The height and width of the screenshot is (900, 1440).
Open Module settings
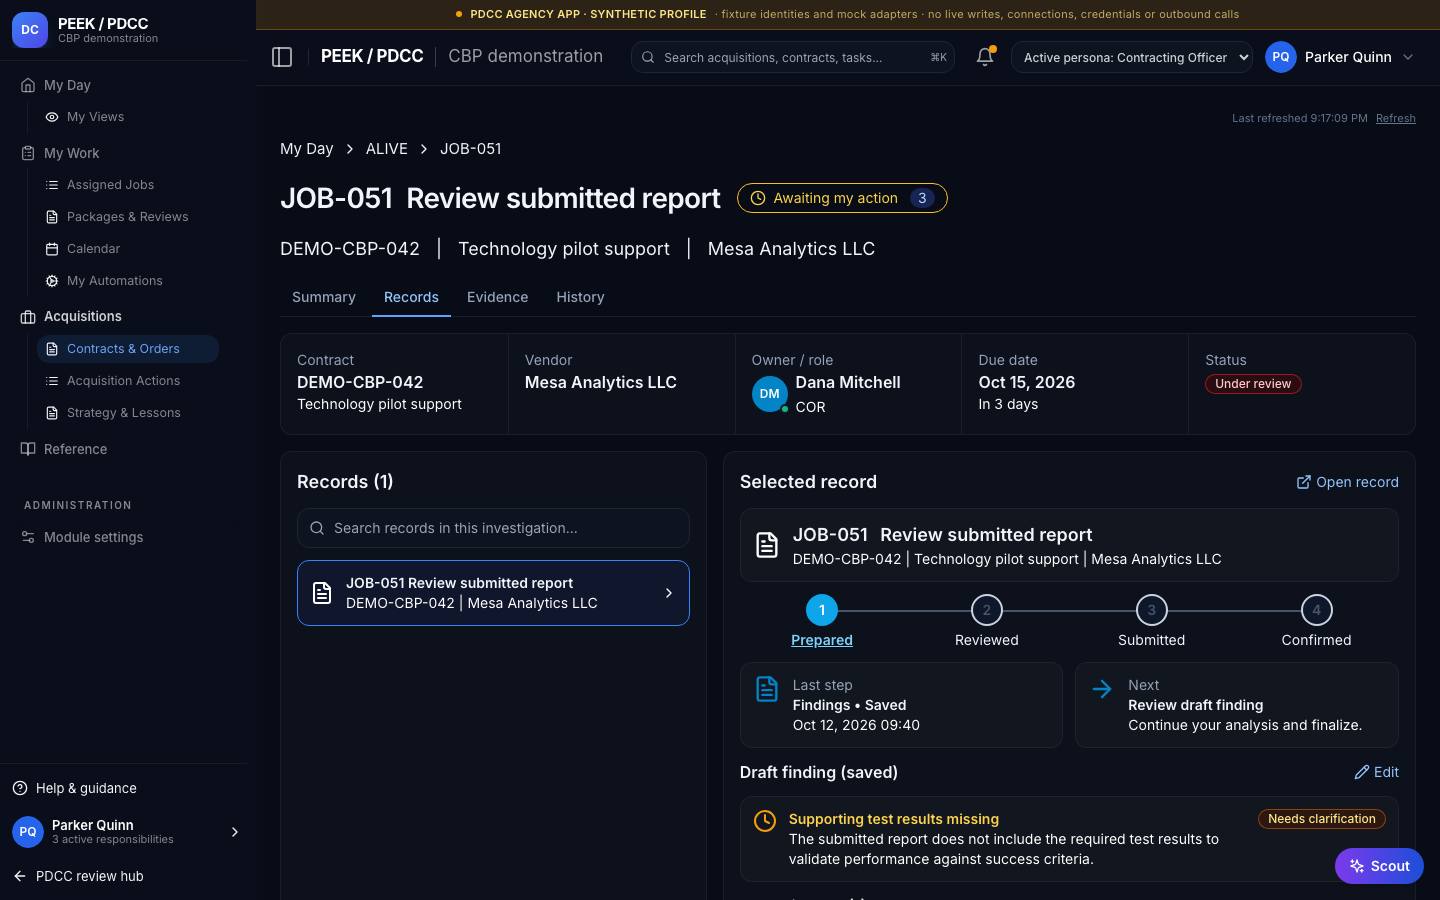(93, 537)
